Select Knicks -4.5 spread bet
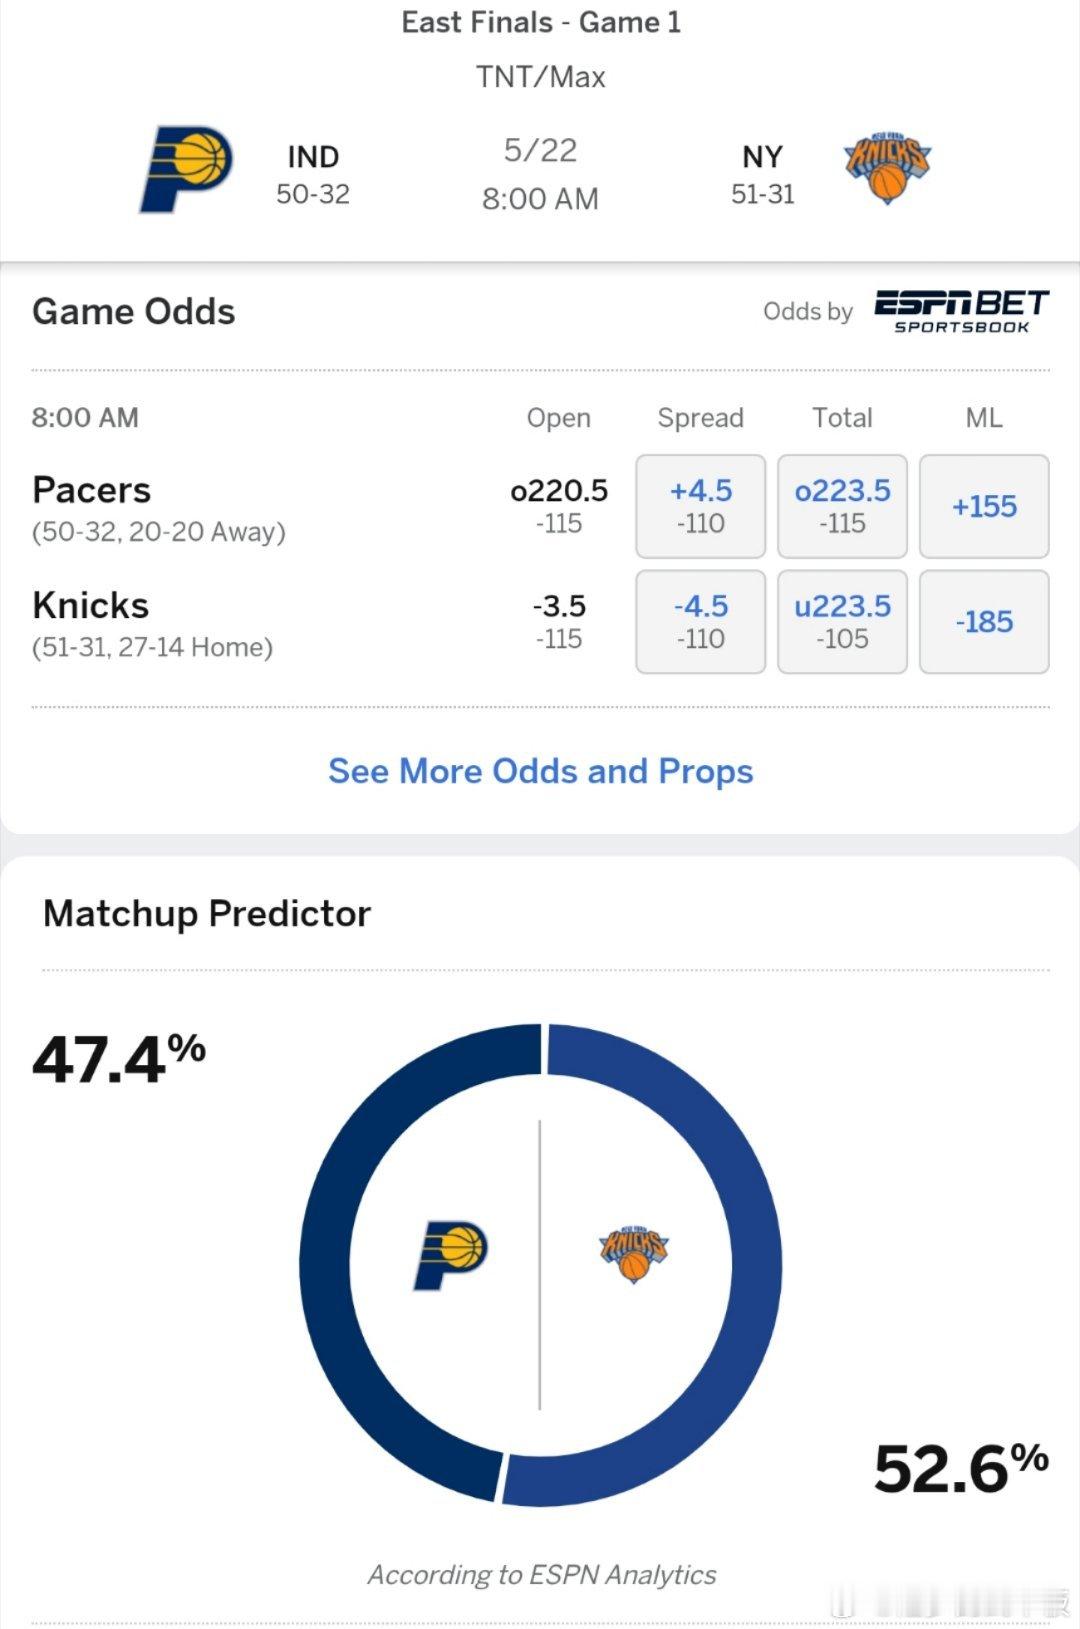 click(700, 621)
